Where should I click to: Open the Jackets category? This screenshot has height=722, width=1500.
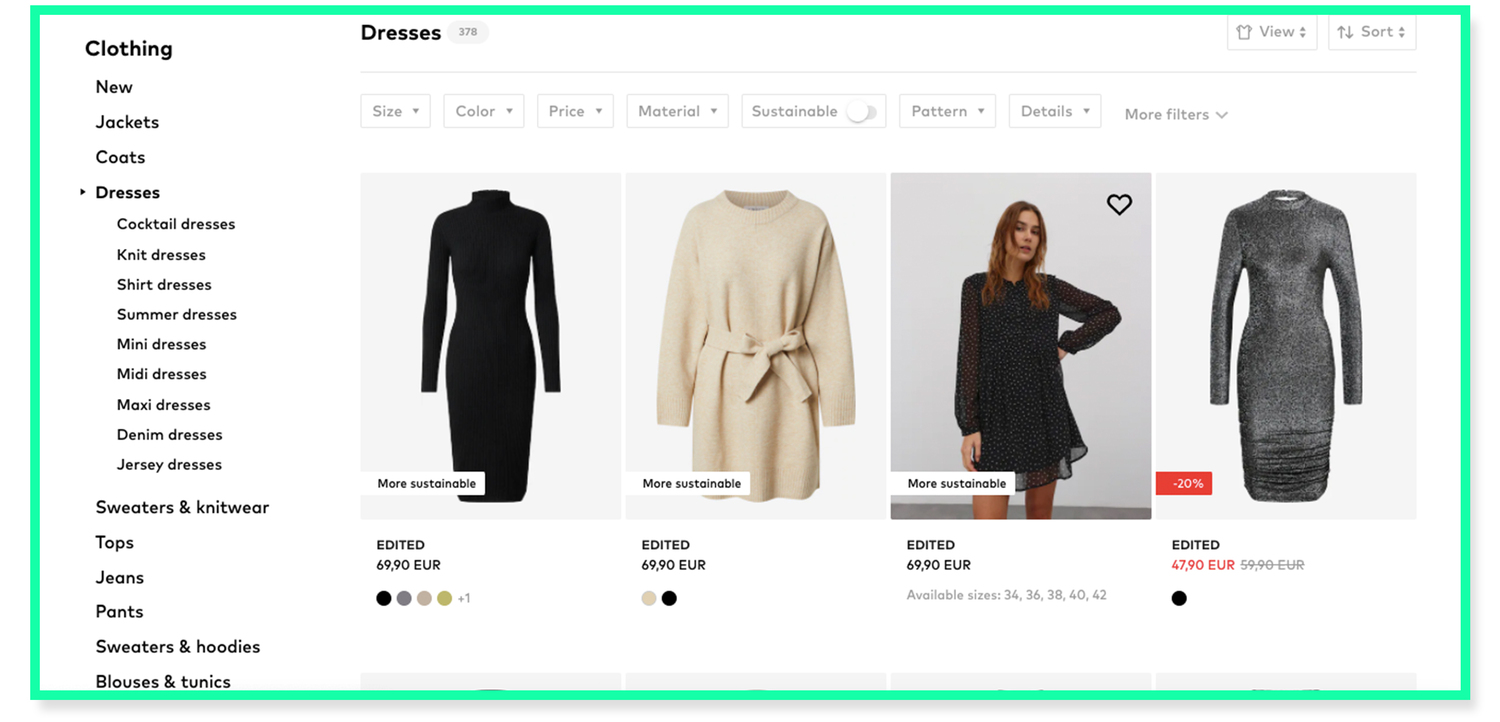tap(127, 122)
